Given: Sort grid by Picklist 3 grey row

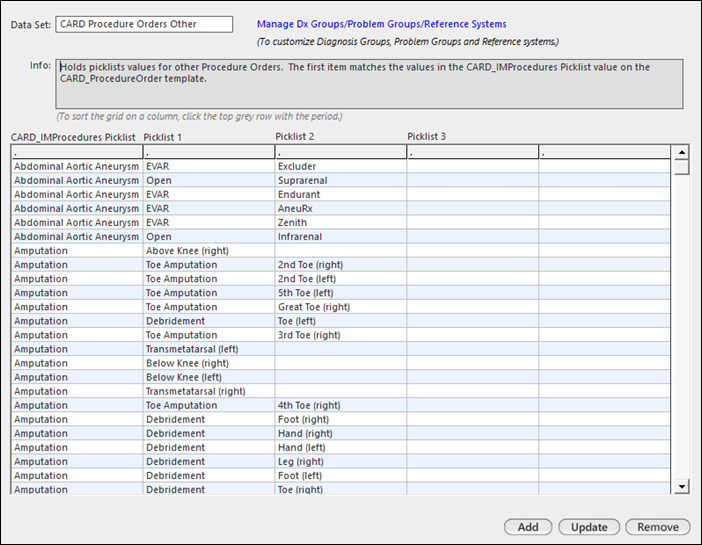Looking at the screenshot, I should coord(473,152).
